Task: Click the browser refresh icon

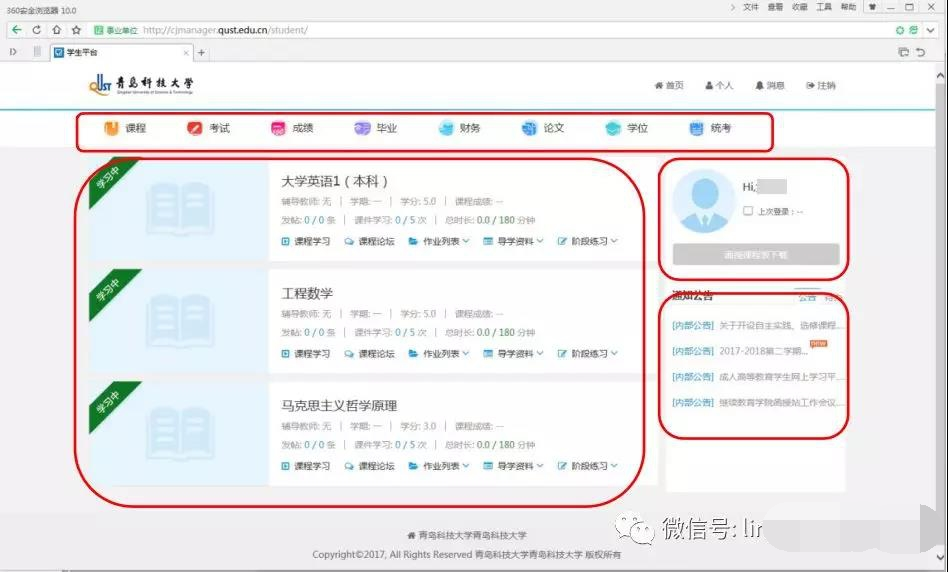Action: (x=37, y=30)
